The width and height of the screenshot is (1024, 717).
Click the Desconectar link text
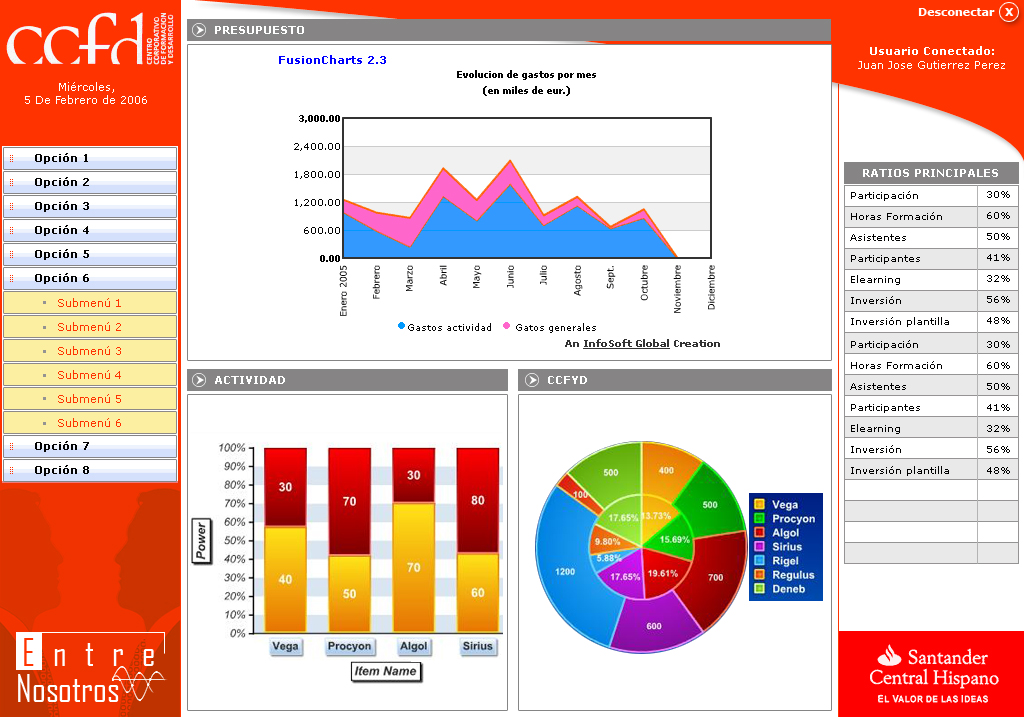pyautogui.click(x=956, y=12)
